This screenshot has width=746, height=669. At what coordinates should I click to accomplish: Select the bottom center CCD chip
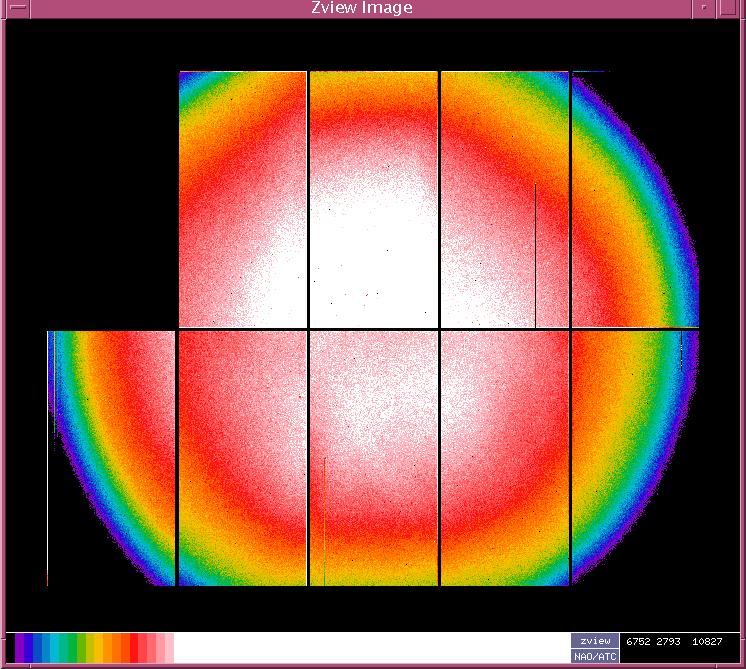(373, 458)
